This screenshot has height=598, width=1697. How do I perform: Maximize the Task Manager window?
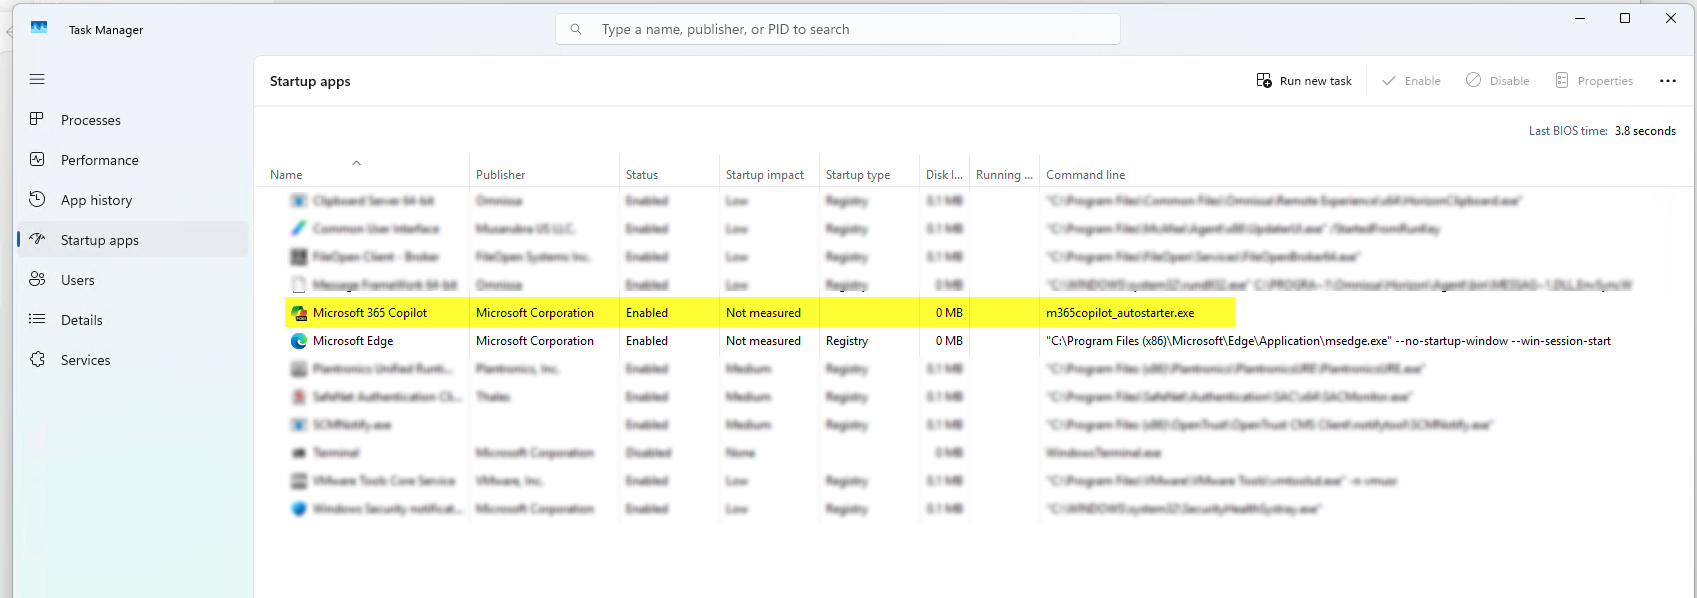tap(1625, 18)
